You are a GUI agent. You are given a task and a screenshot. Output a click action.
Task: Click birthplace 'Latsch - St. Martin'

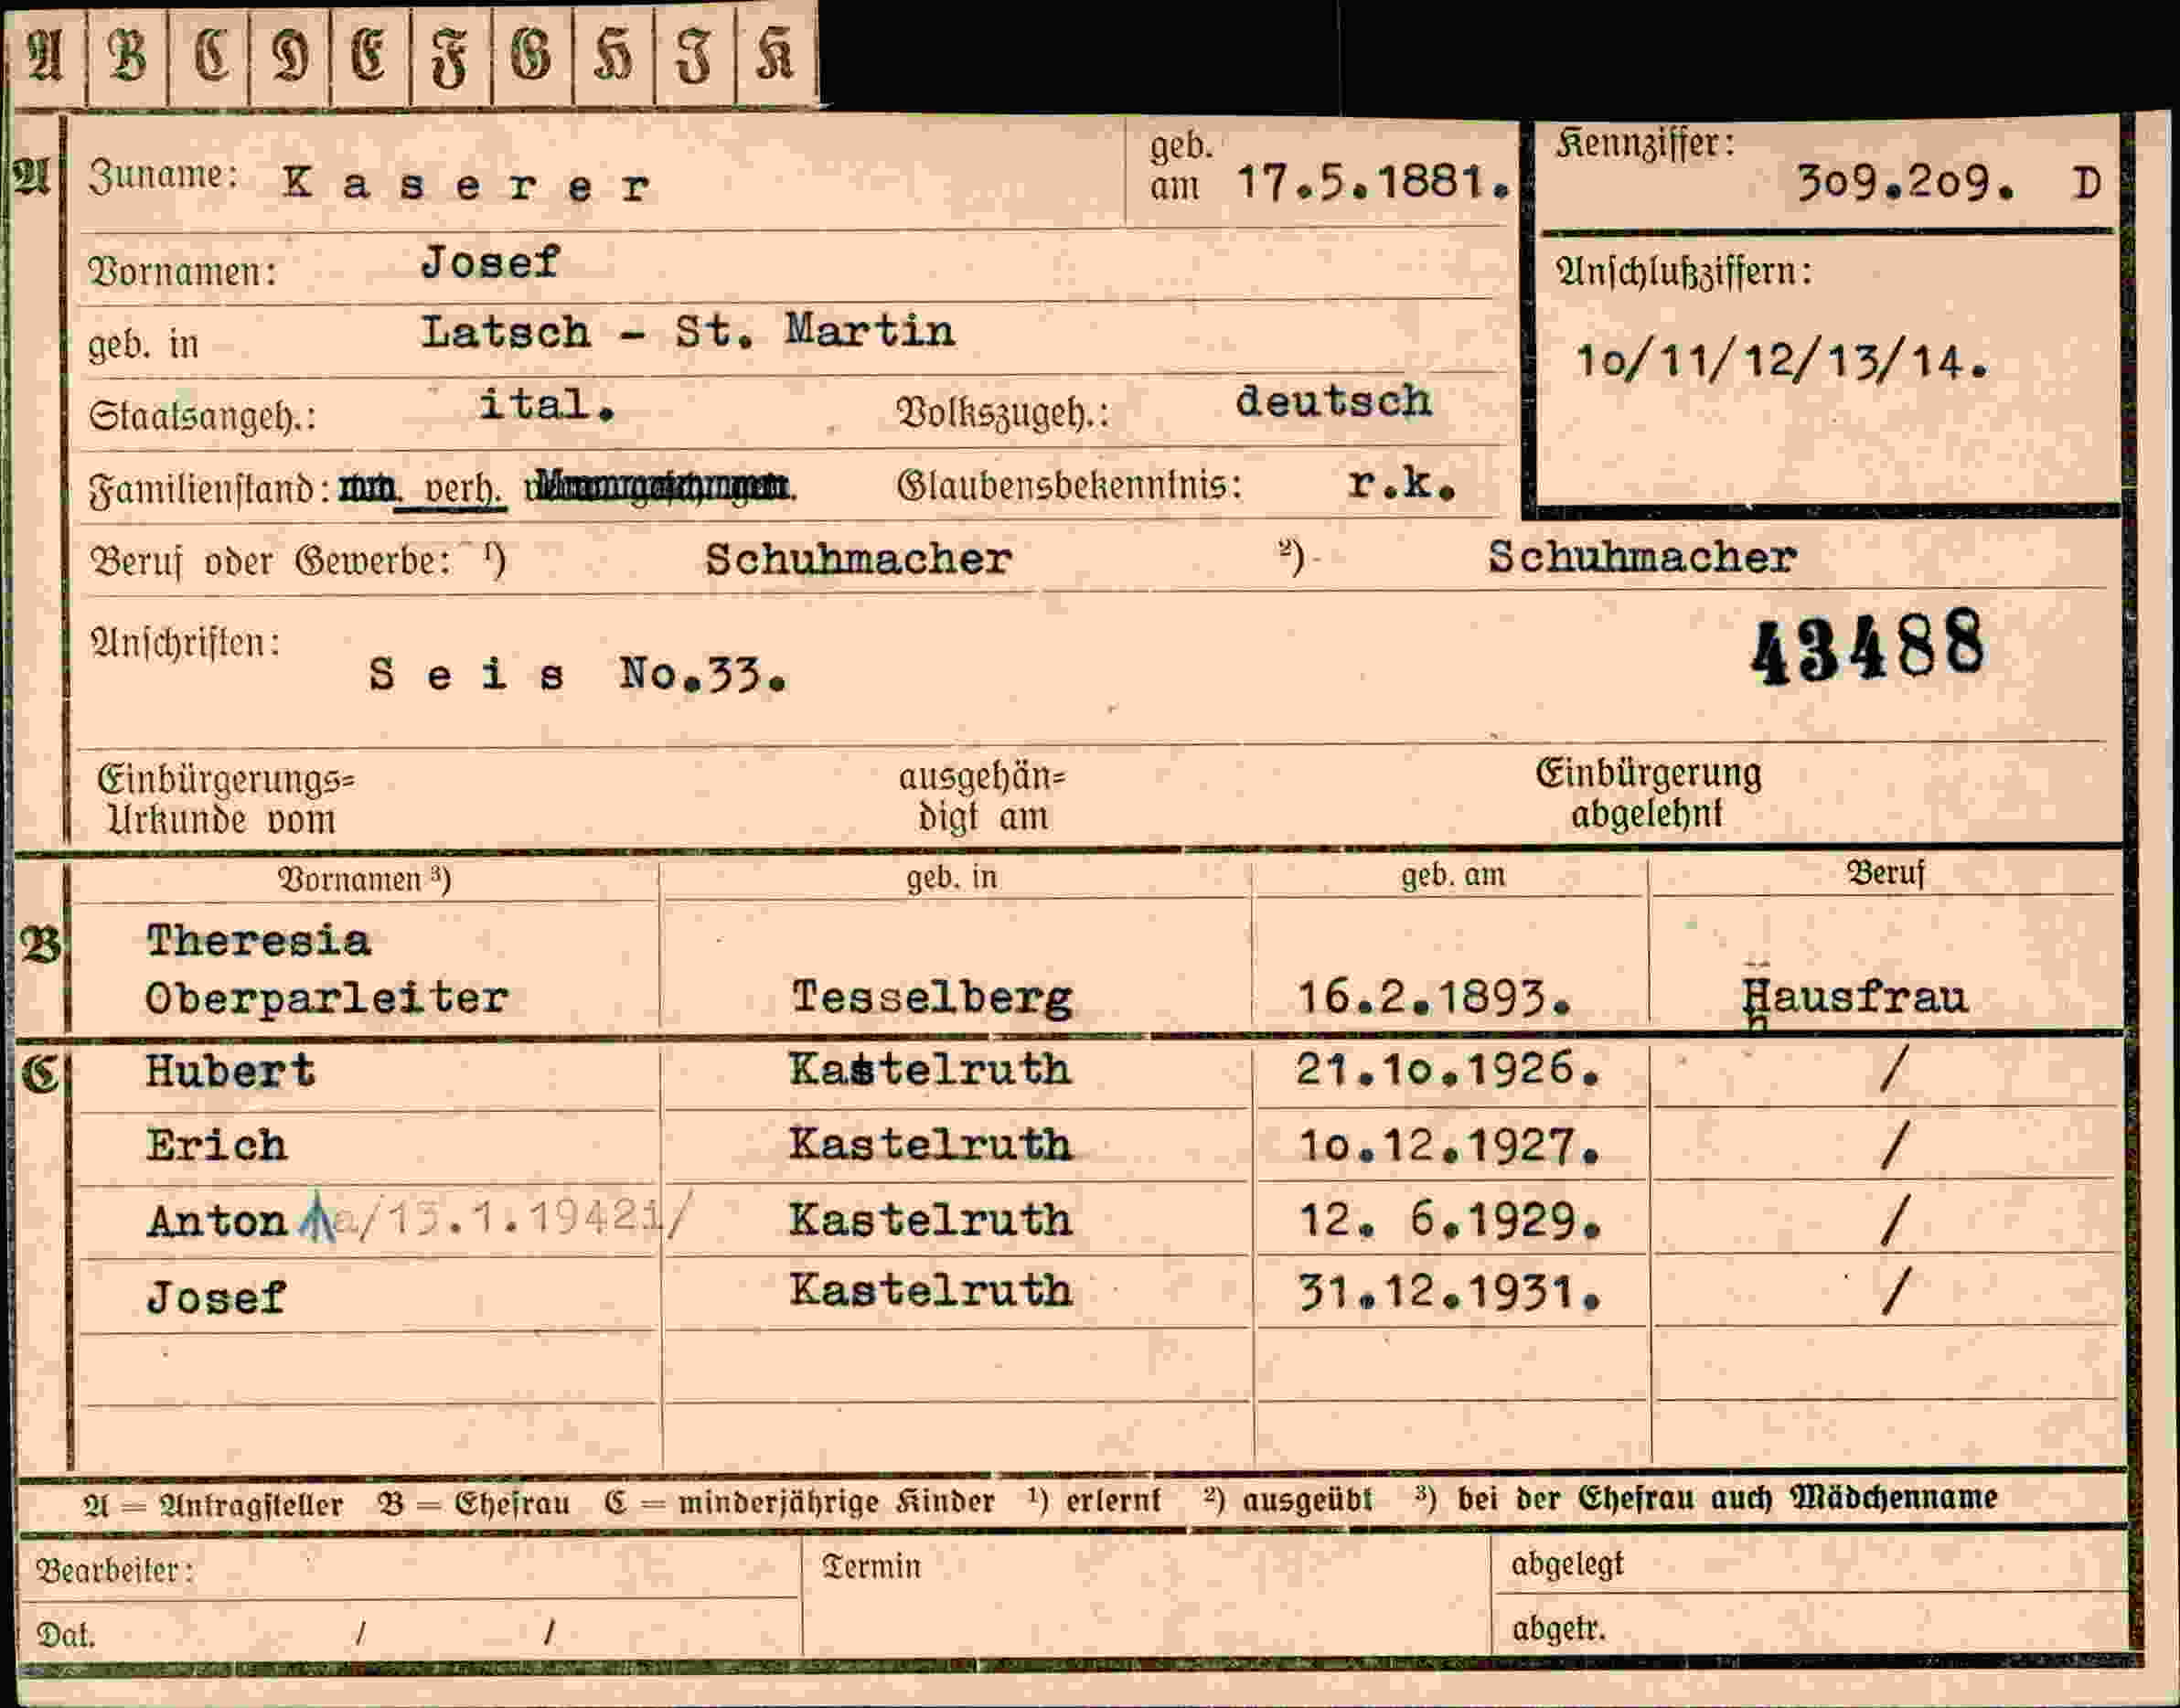coord(687,331)
